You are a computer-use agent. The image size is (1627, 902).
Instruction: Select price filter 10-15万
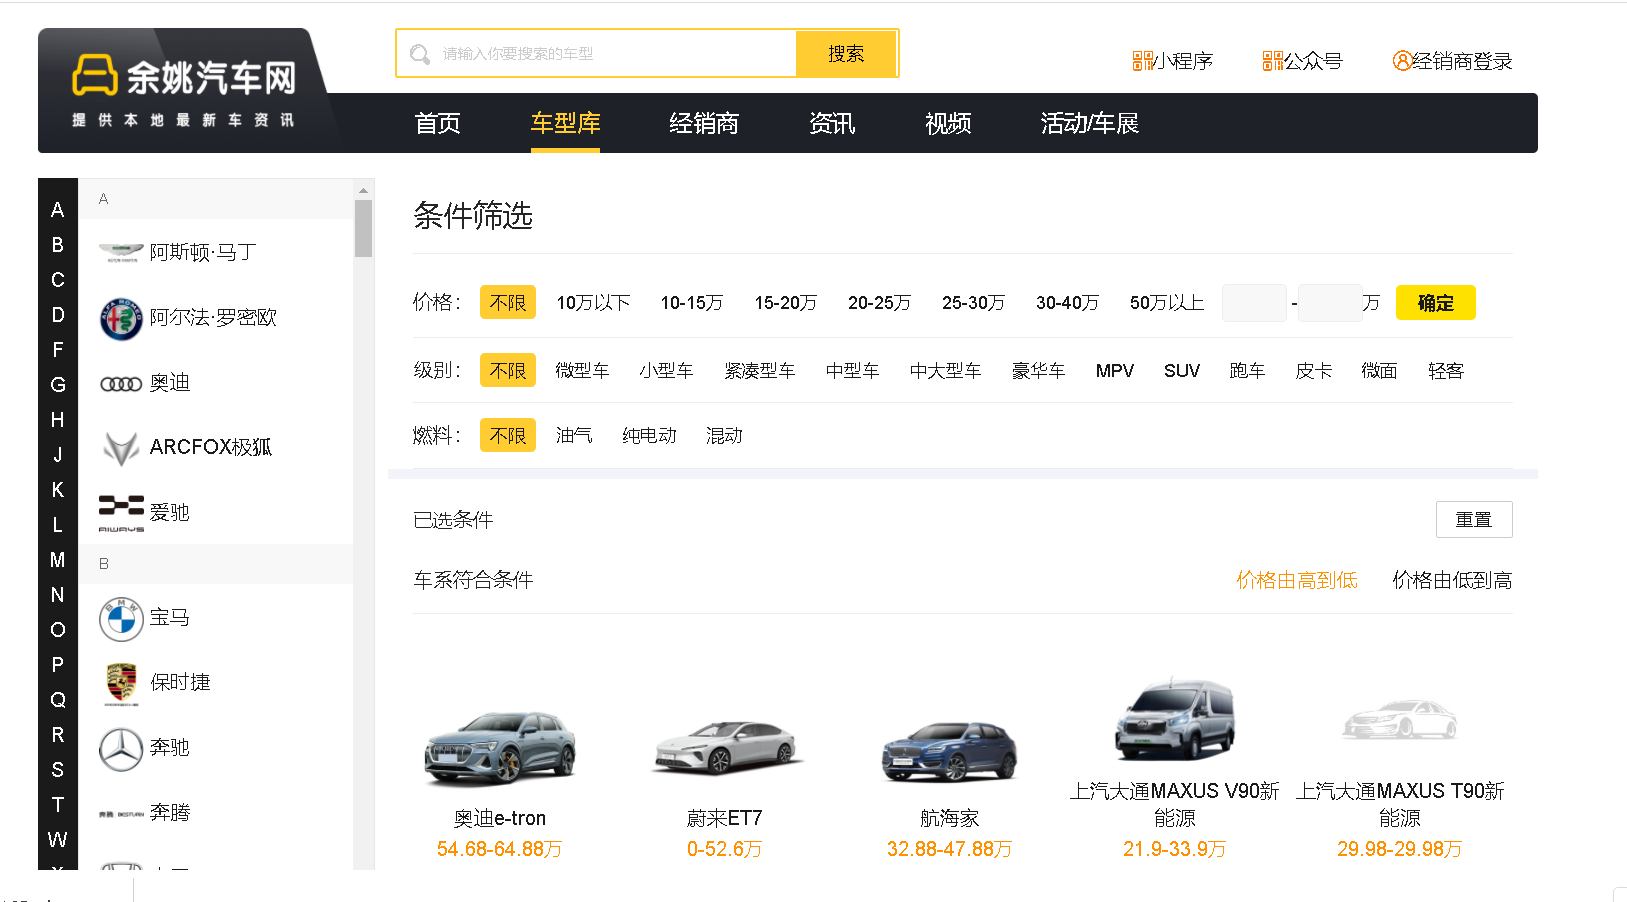[691, 302]
